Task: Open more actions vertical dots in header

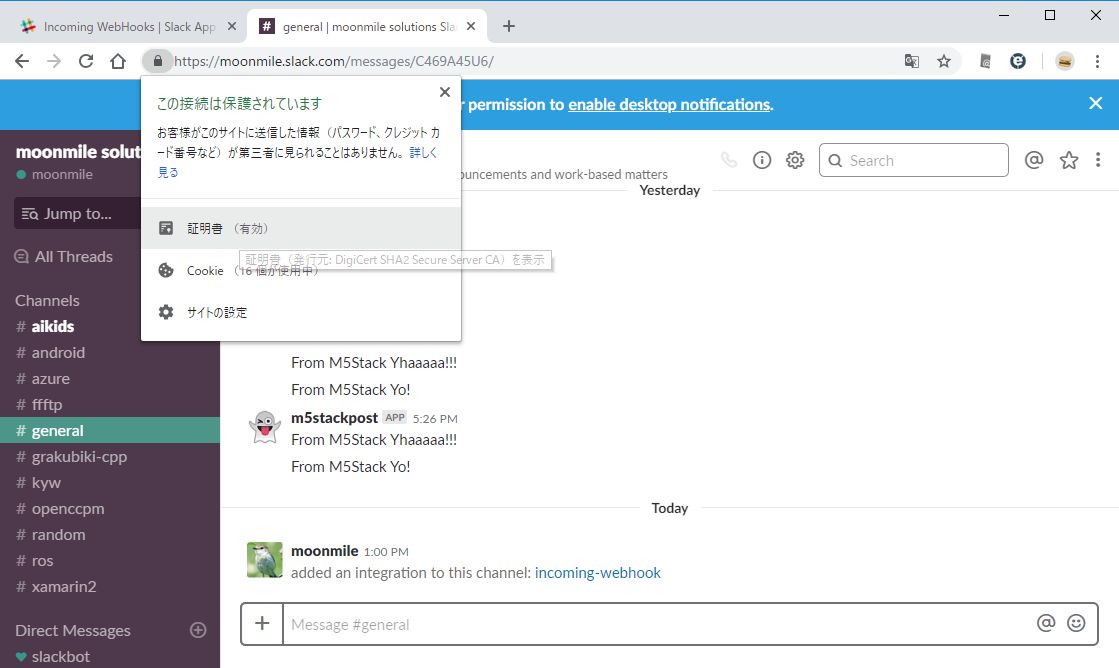Action: click(1098, 160)
